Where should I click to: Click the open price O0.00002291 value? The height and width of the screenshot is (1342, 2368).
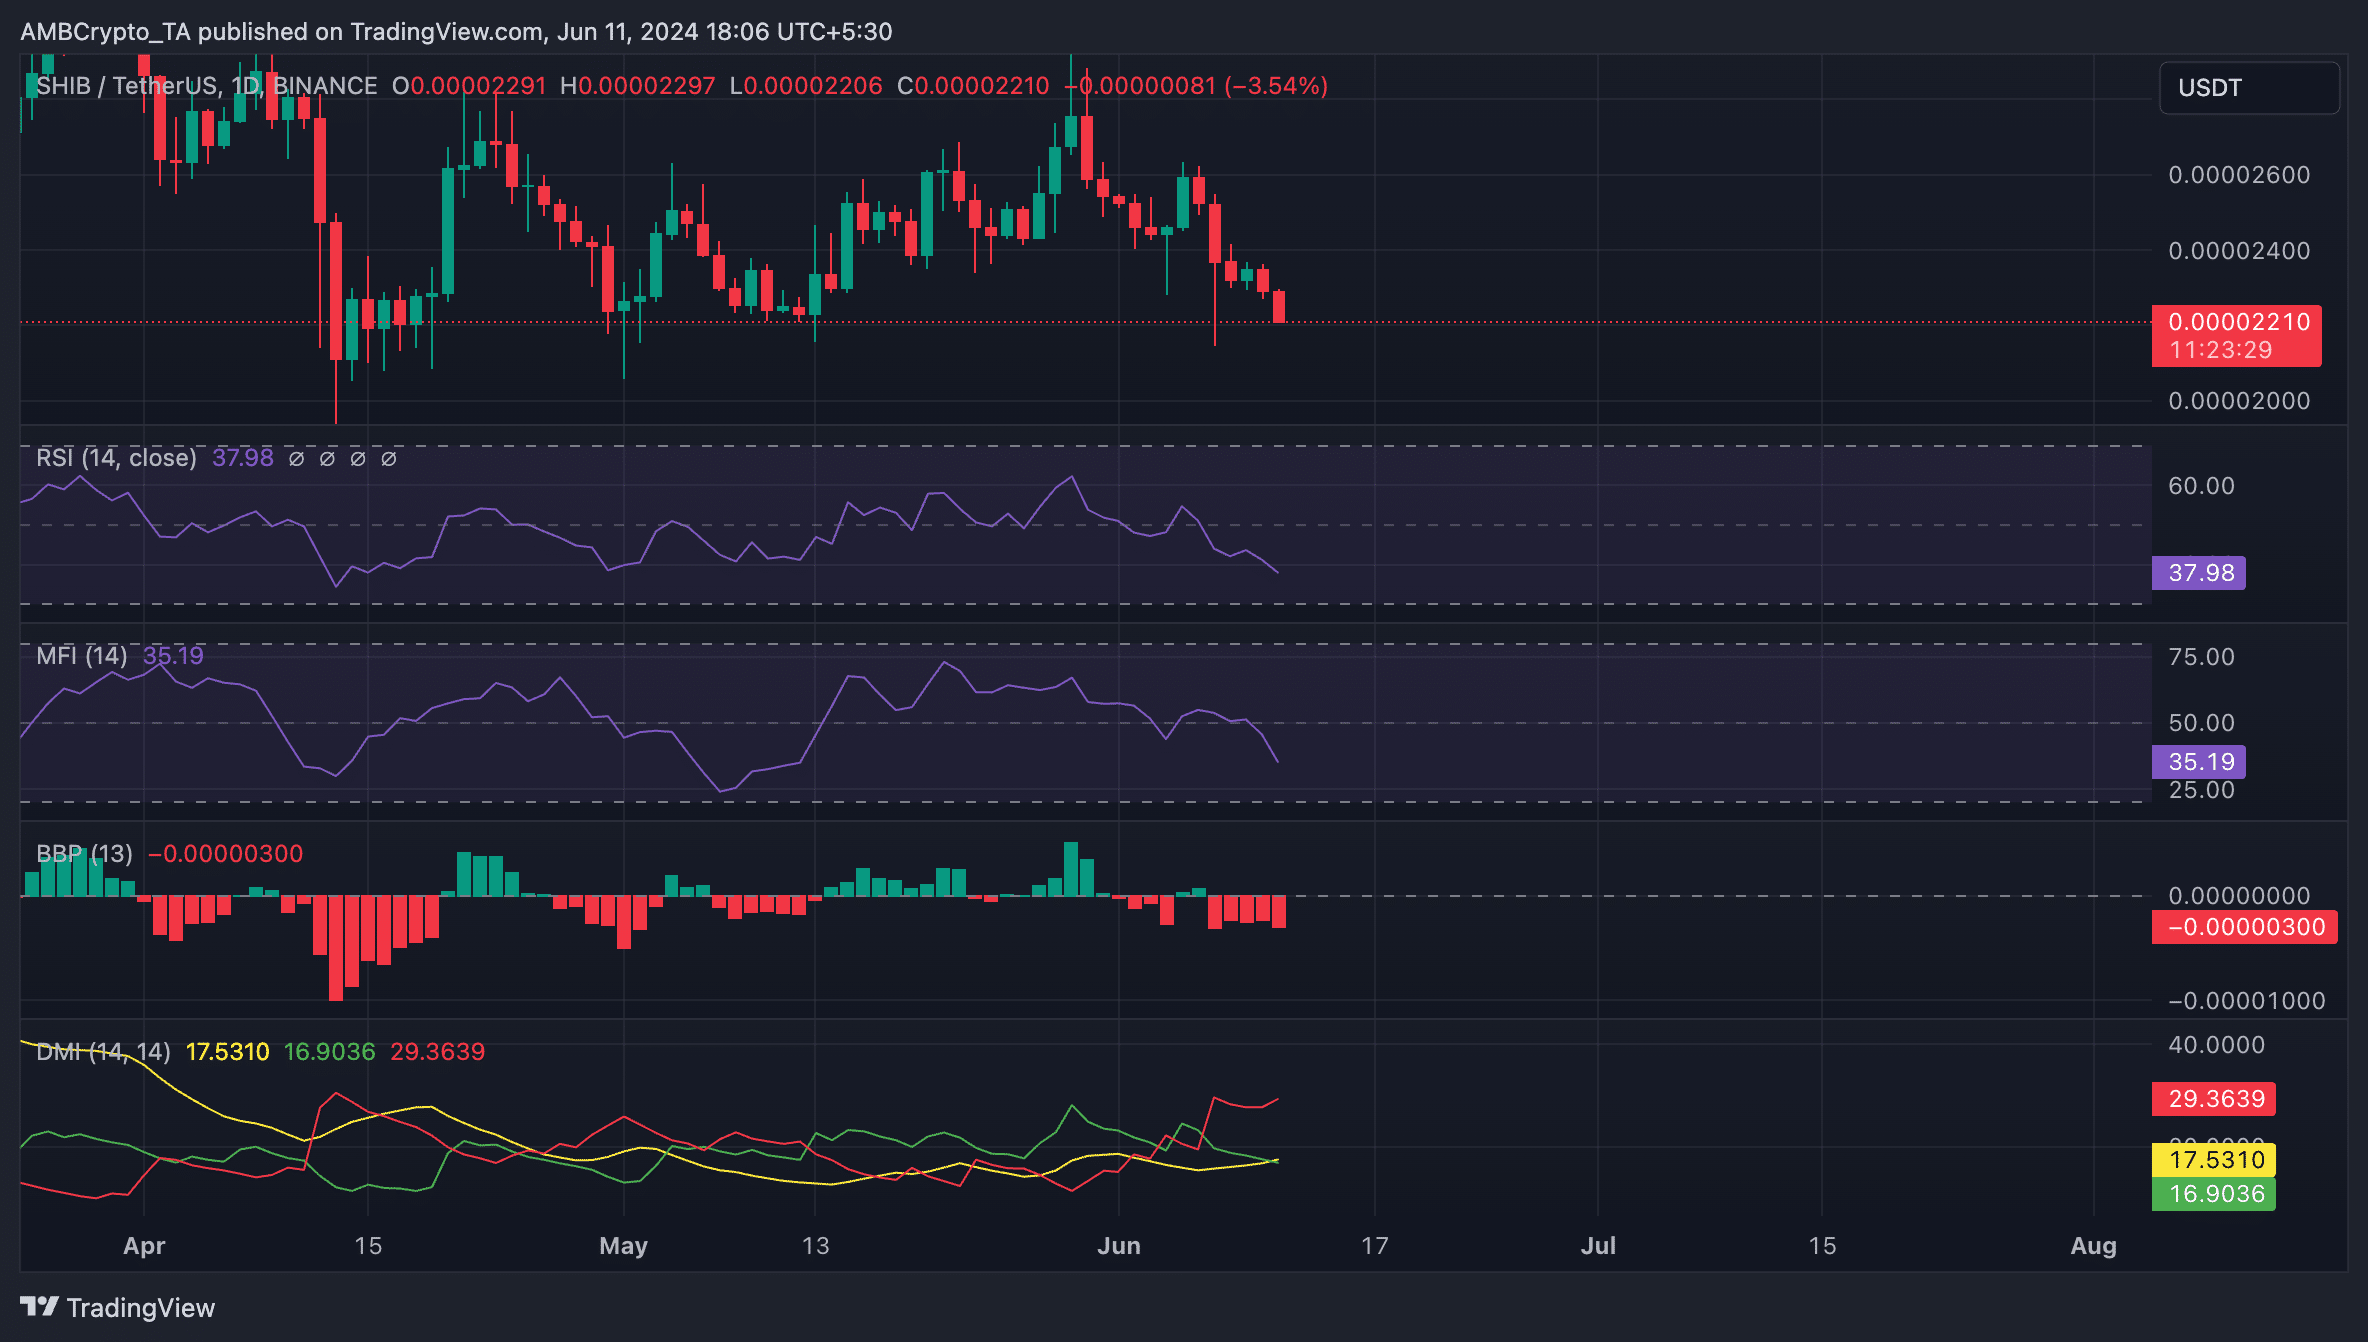coord(469,86)
